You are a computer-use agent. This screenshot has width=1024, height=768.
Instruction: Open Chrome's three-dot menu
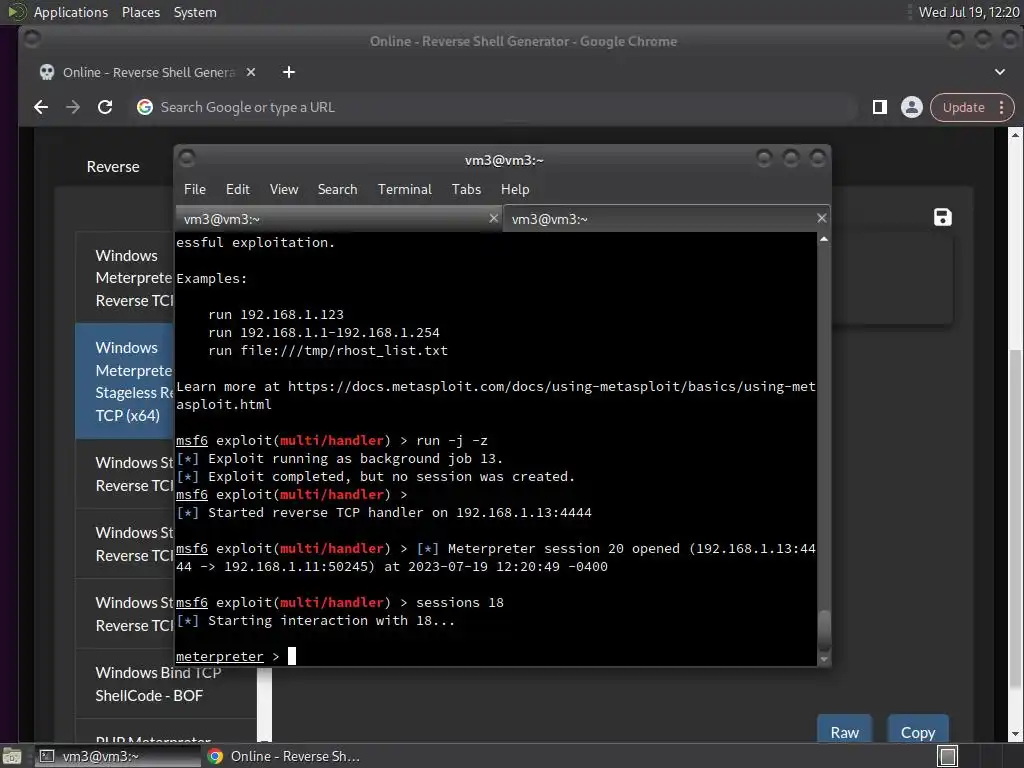[x=1002, y=107]
